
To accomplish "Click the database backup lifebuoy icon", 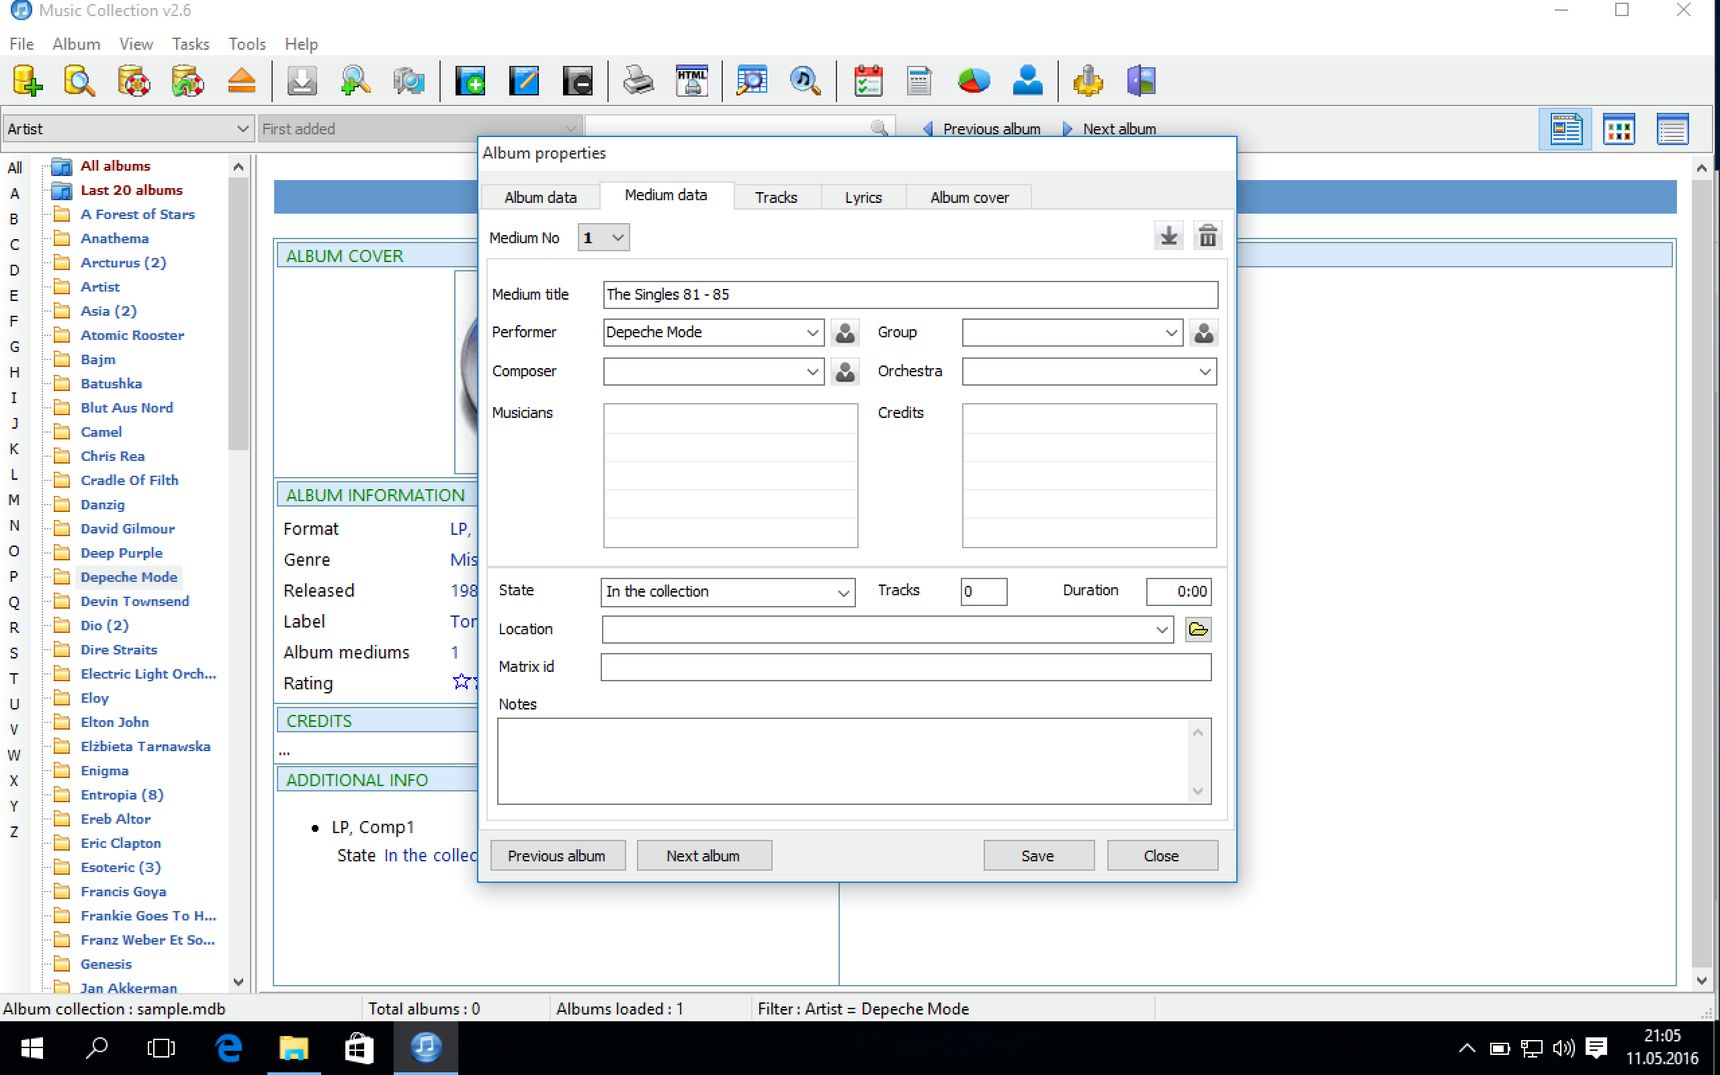I will [134, 81].
